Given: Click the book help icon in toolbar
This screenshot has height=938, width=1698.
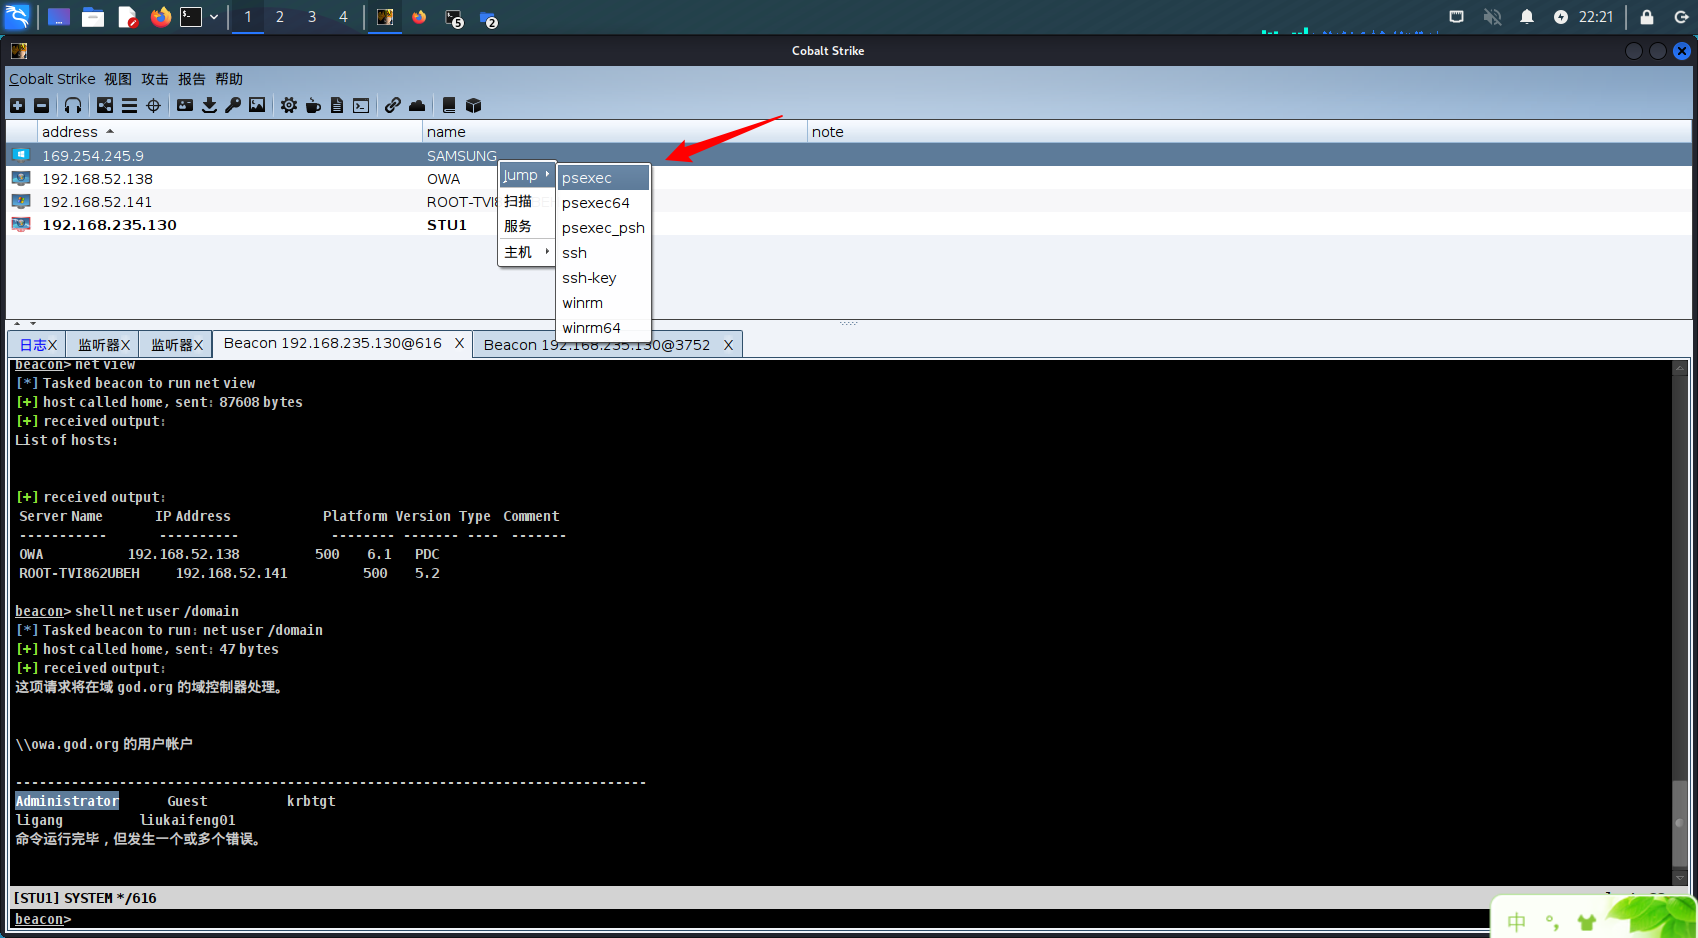Looking at the screenshot, I should (449, 105).
